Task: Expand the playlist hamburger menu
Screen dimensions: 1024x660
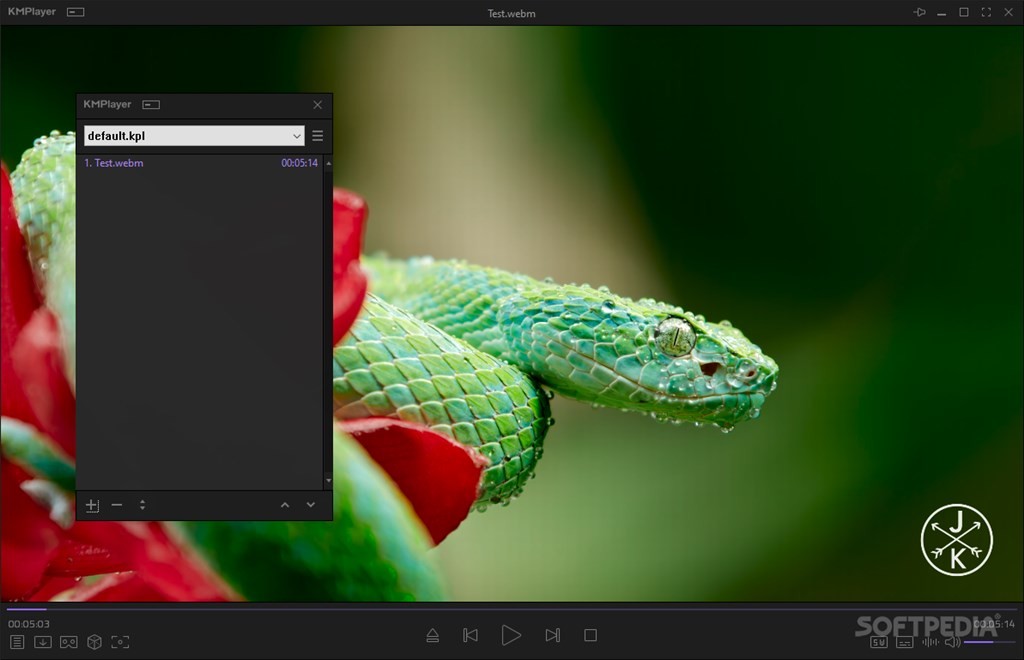Action: pos(317,135)
